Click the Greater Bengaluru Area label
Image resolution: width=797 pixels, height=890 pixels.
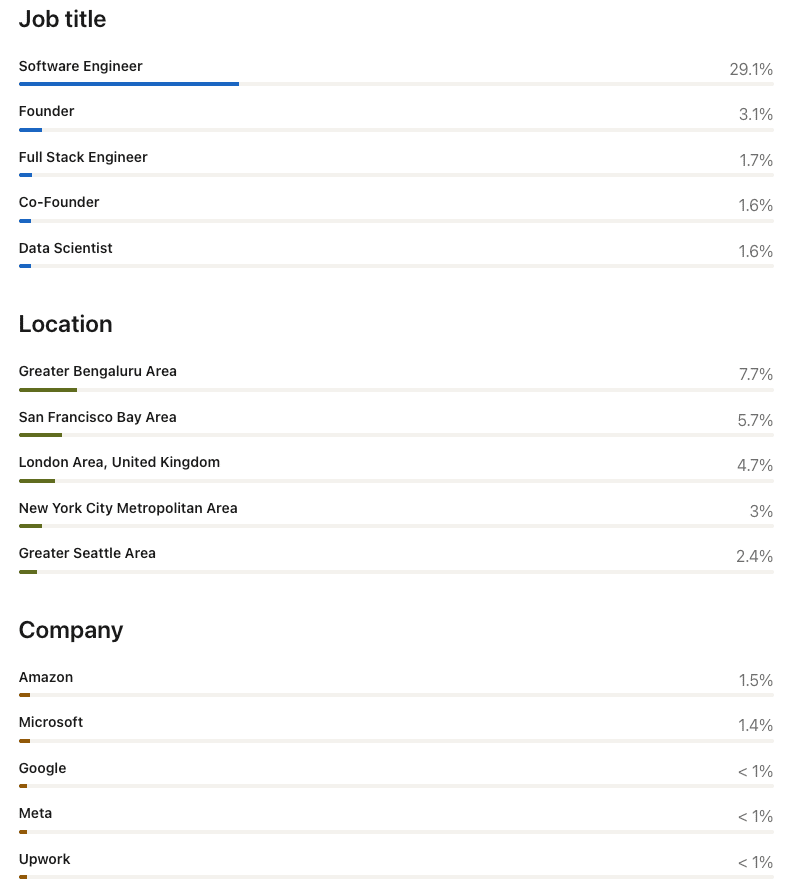(x=98, y=371)
